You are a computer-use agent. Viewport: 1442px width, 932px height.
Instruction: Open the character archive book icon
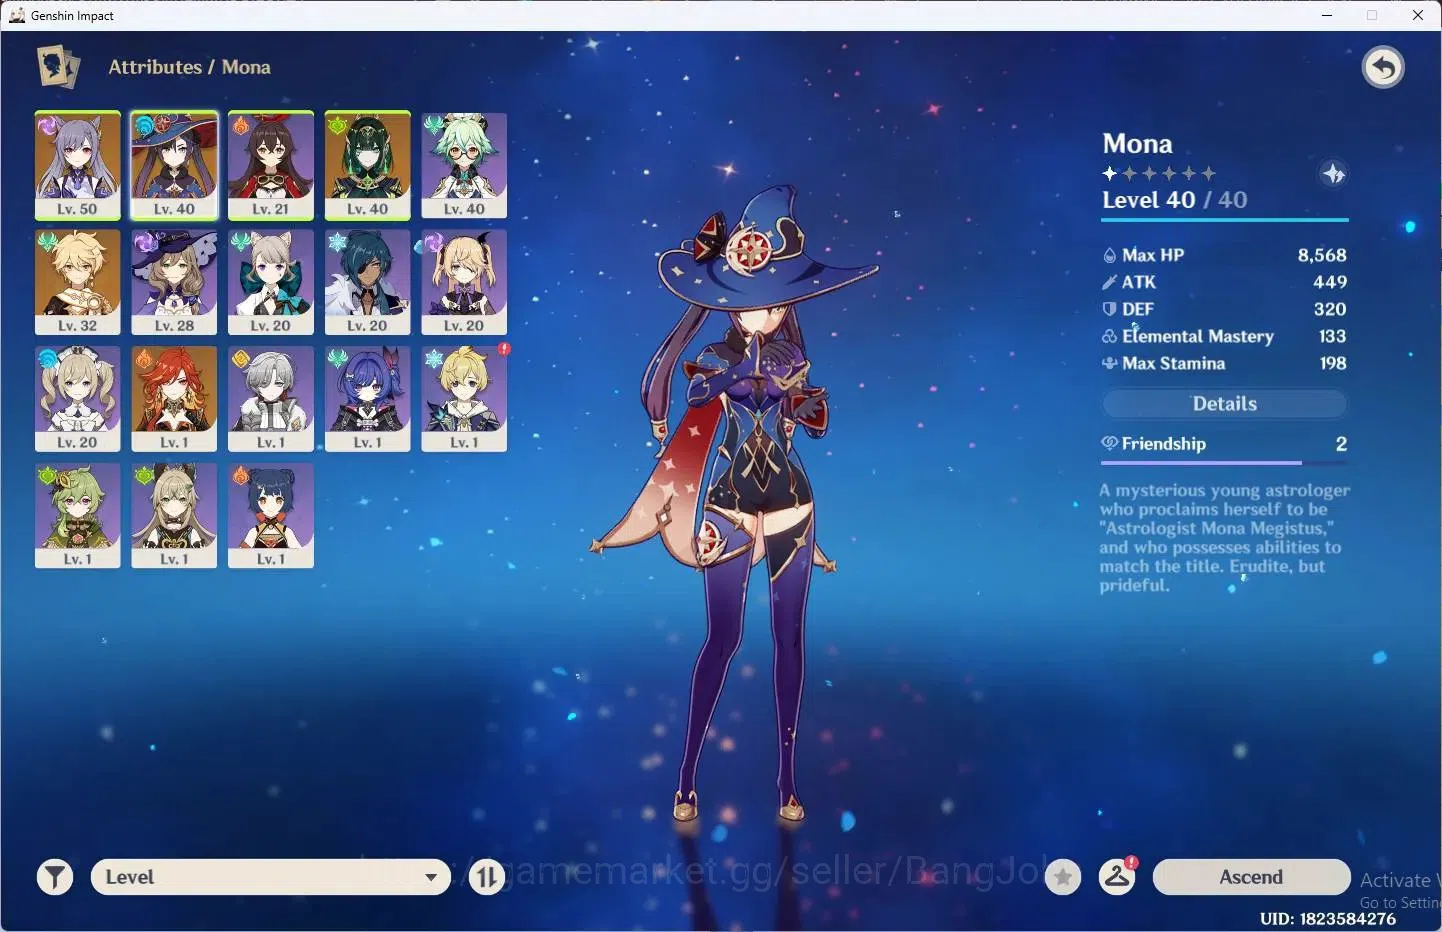[58, 67]
